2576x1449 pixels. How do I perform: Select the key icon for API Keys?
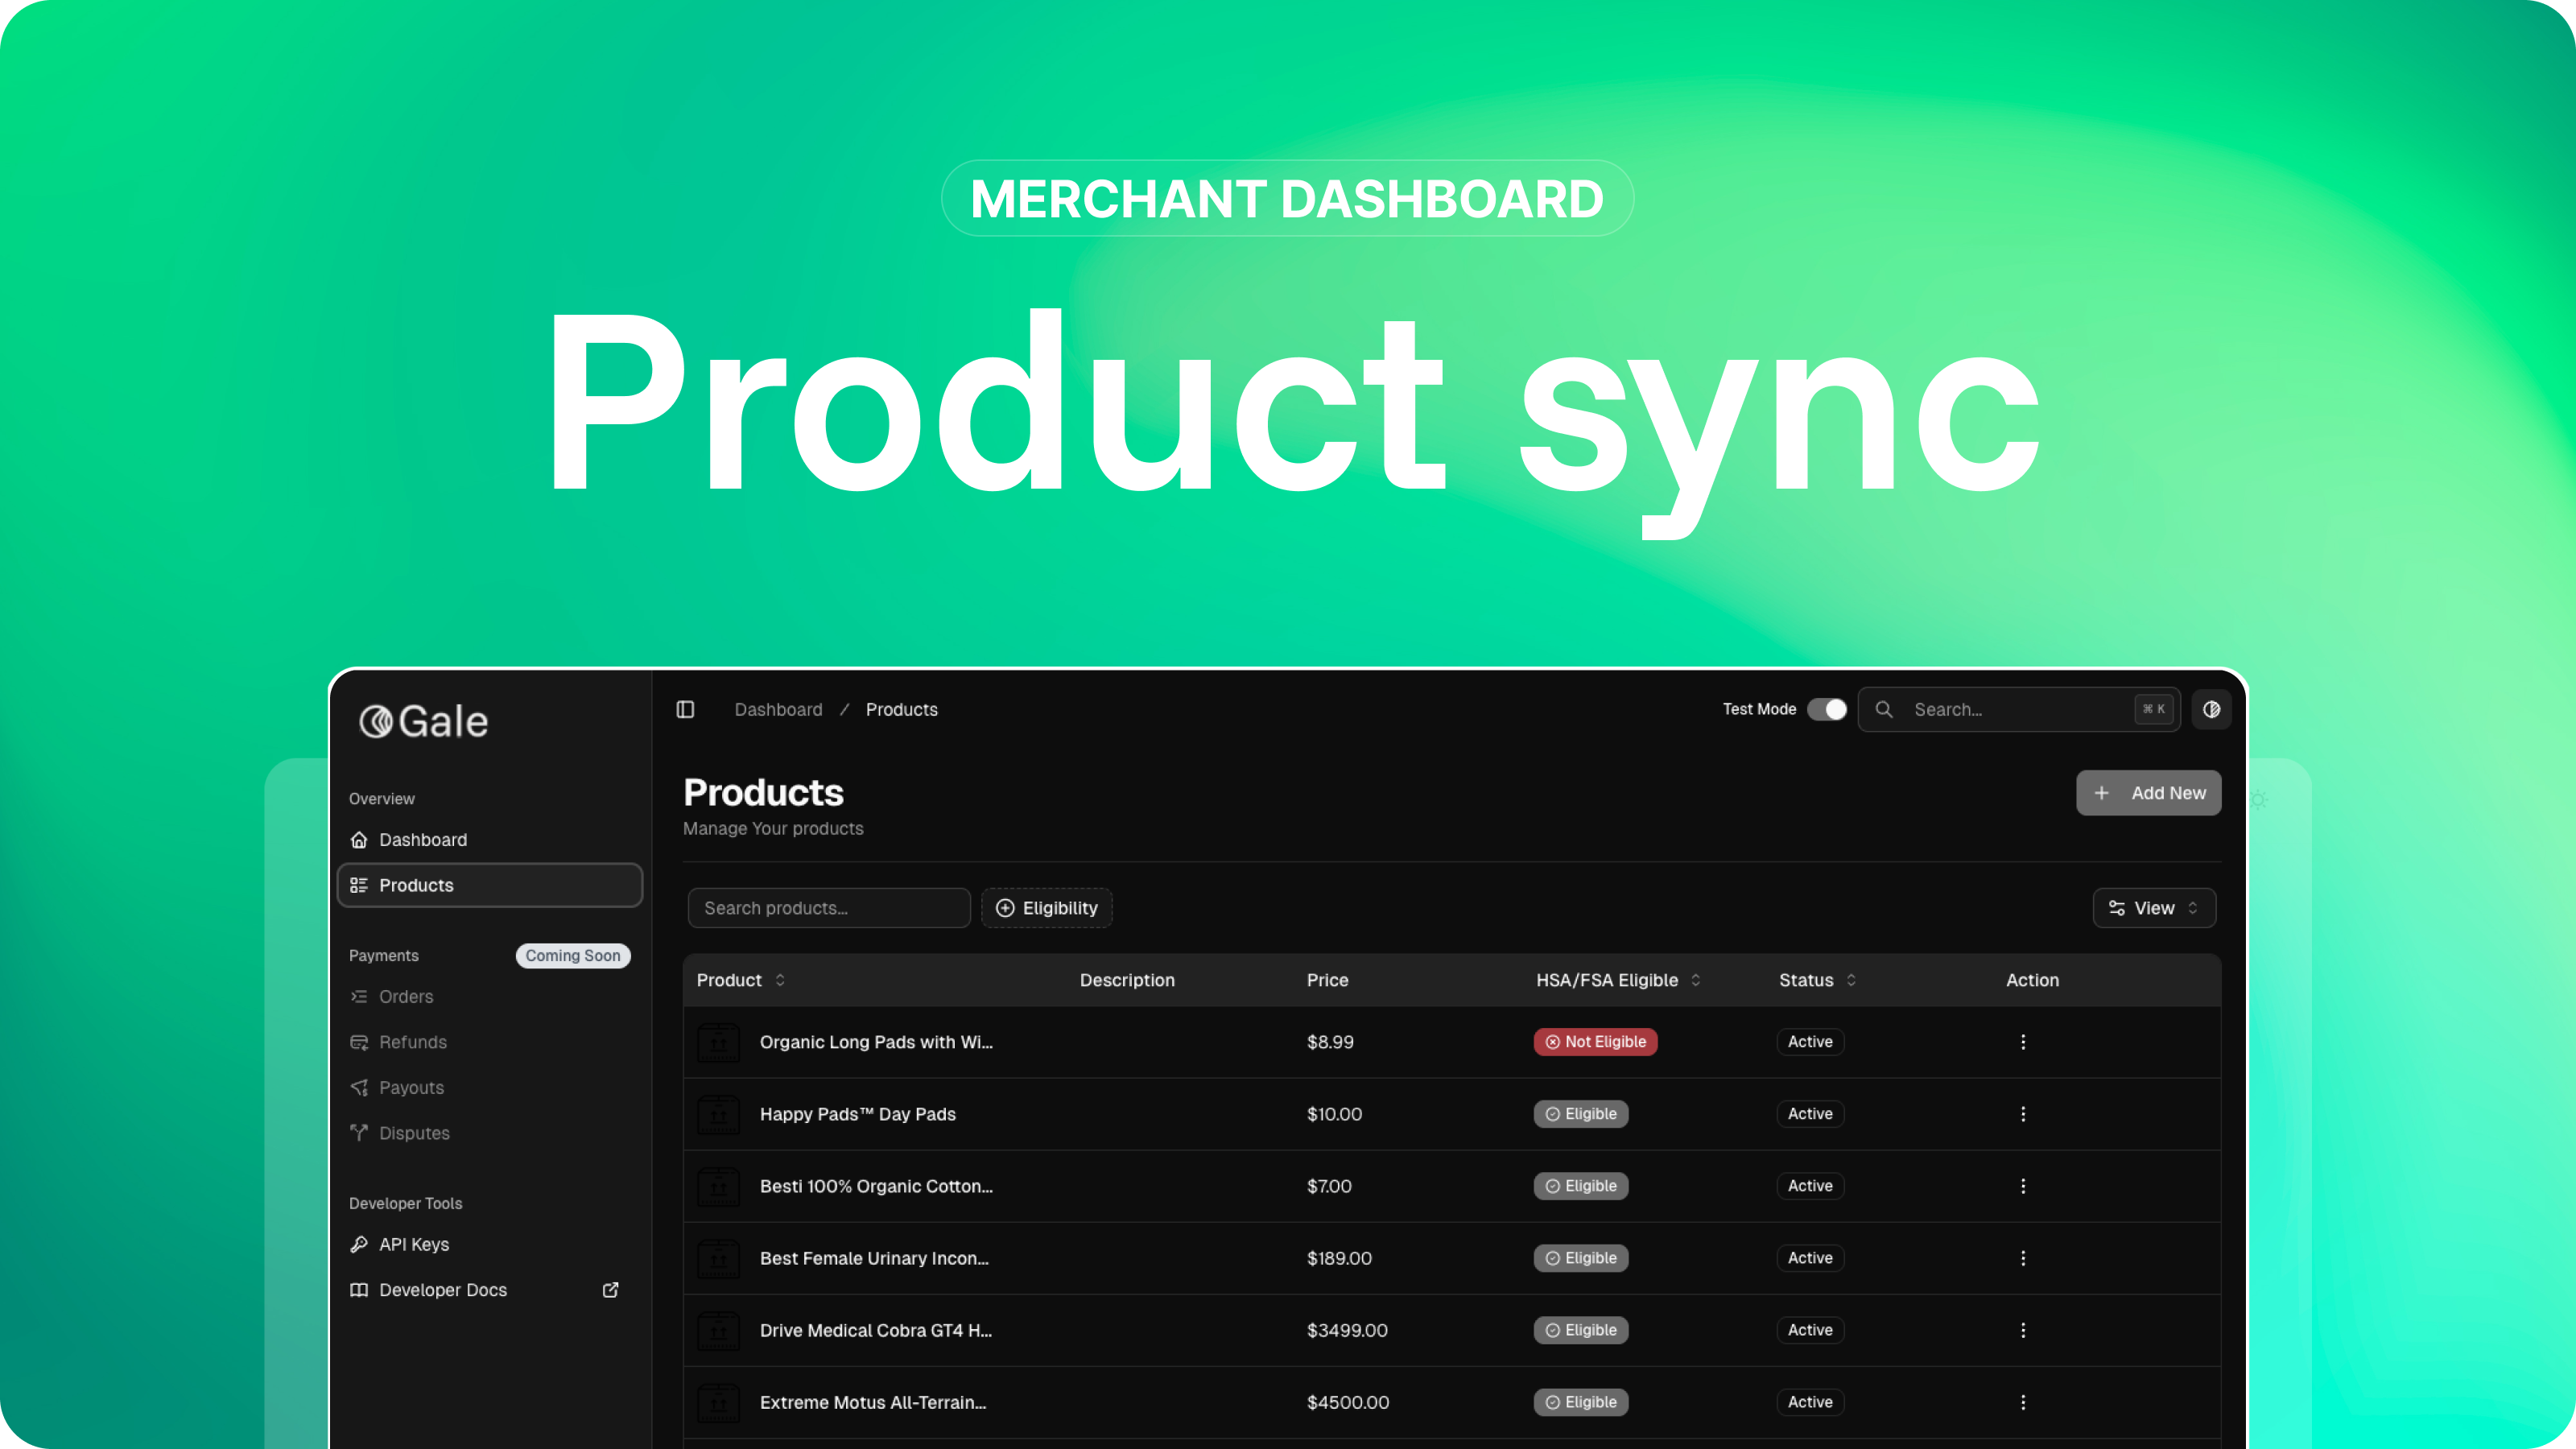coord(359,1244)
